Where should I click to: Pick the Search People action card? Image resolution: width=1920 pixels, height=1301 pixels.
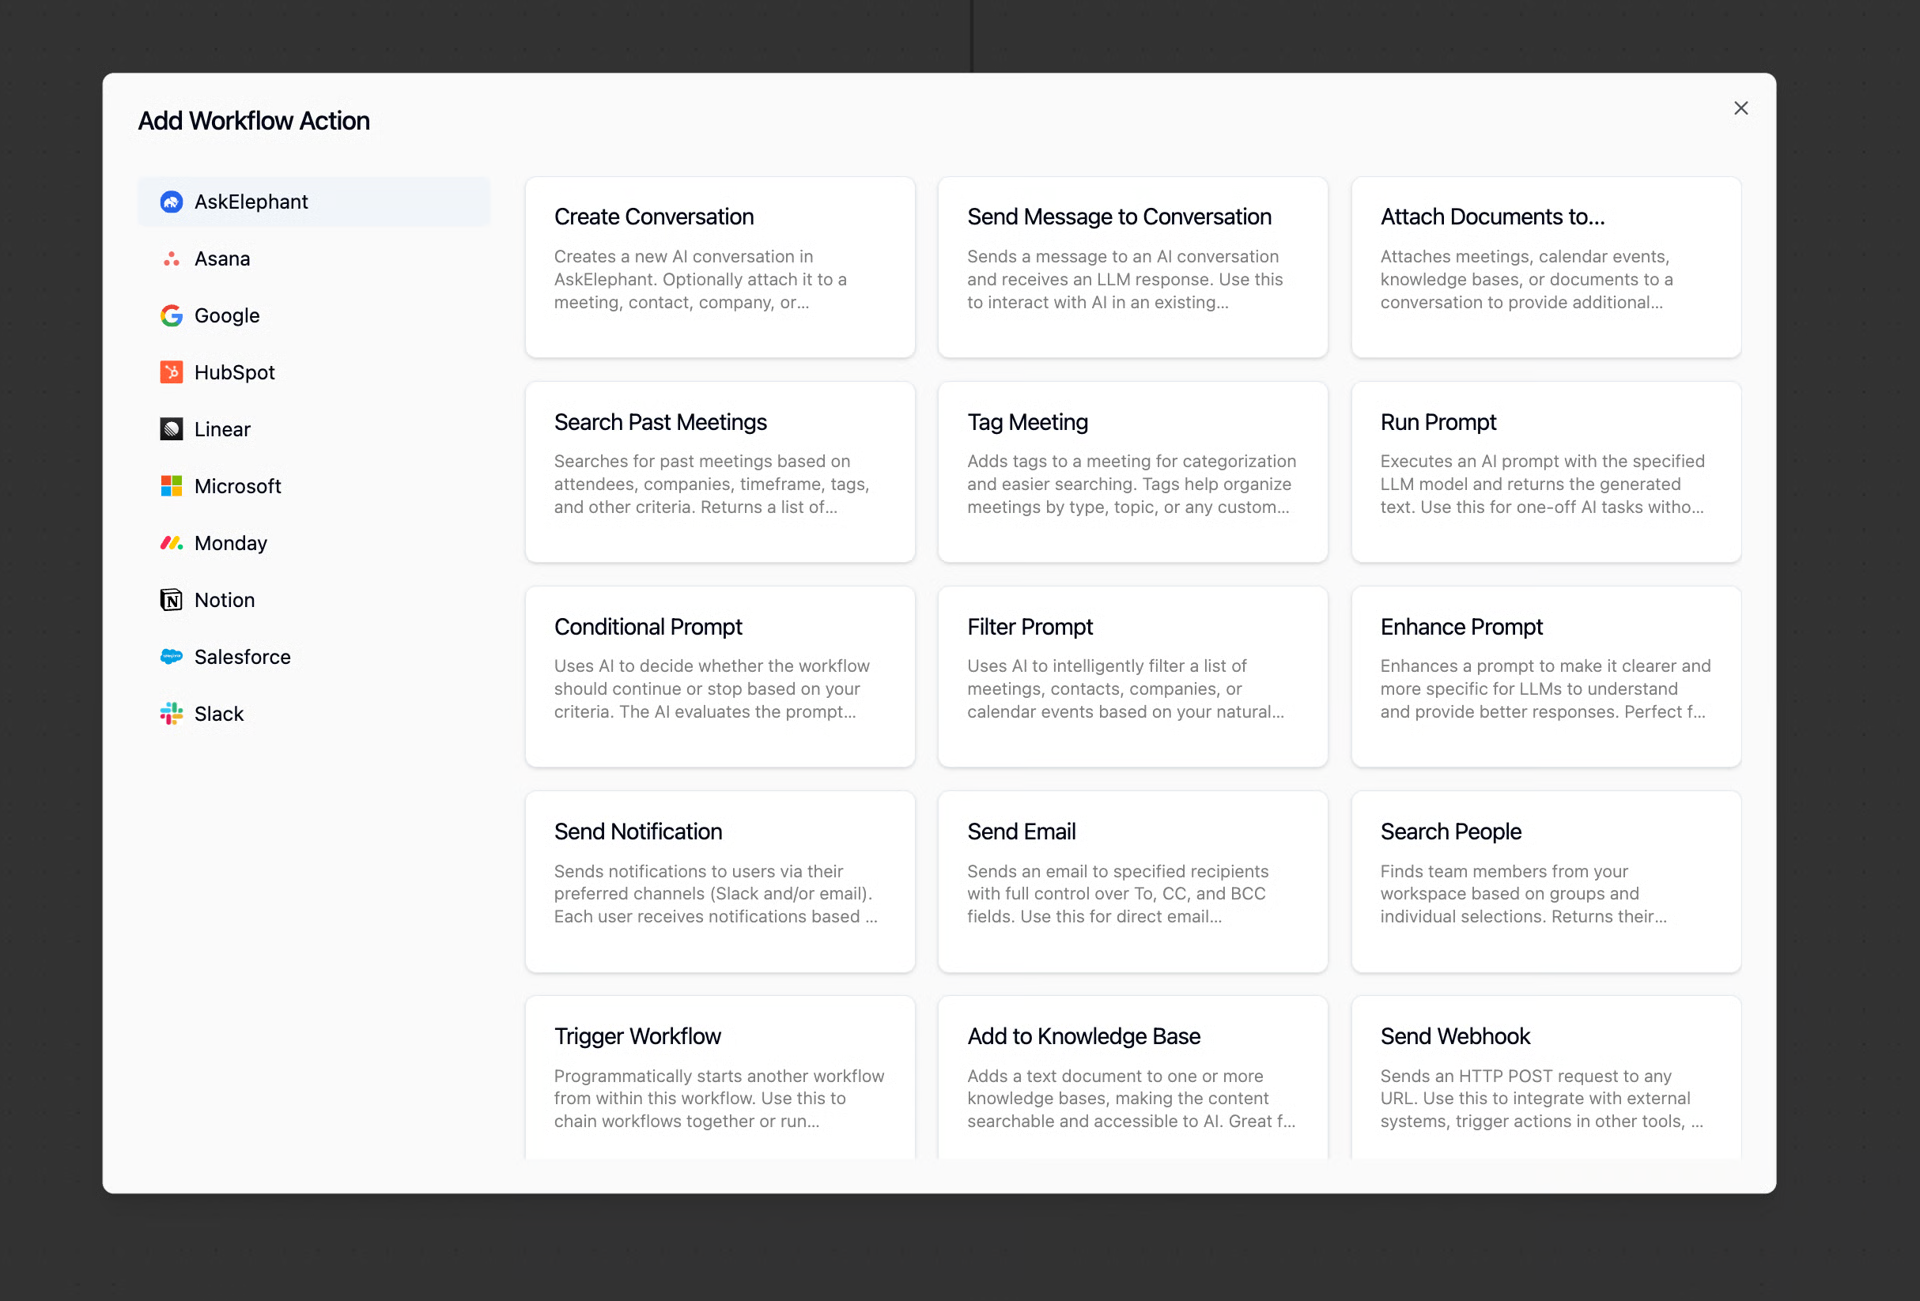pos(1546,882)
